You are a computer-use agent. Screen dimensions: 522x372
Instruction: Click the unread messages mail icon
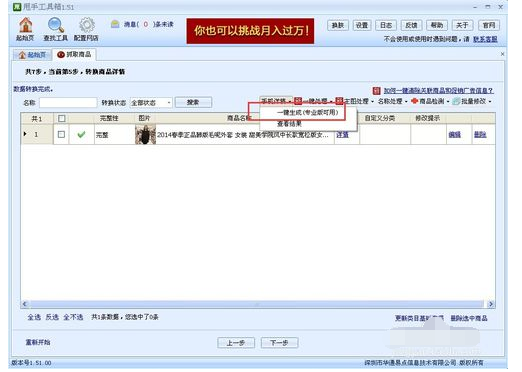[115, 24]
